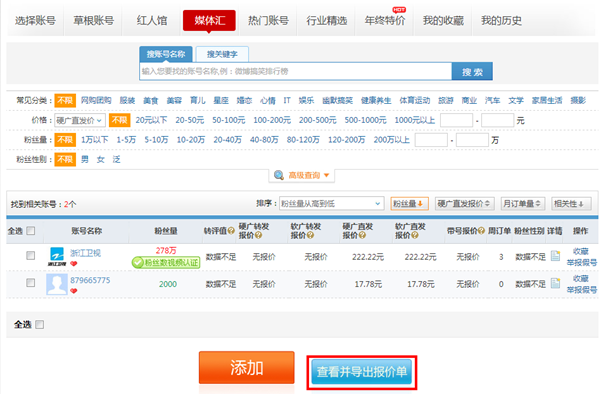Viewport: 601px width, 394px height.
Task: Select 不限 in 常见分类 row
Action: (x=65, y=100)
